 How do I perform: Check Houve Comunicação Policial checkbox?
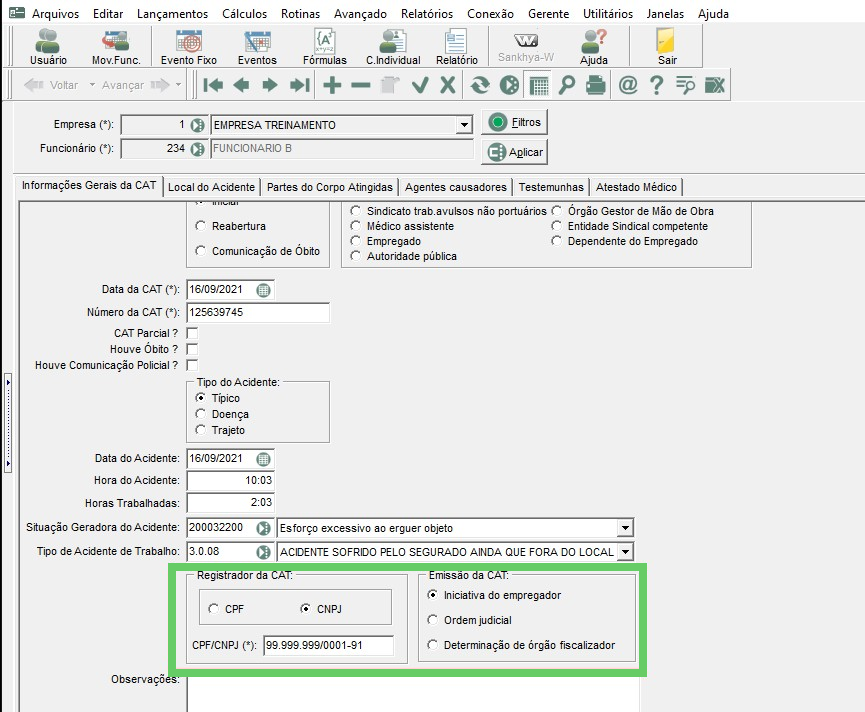coord(192,365)
